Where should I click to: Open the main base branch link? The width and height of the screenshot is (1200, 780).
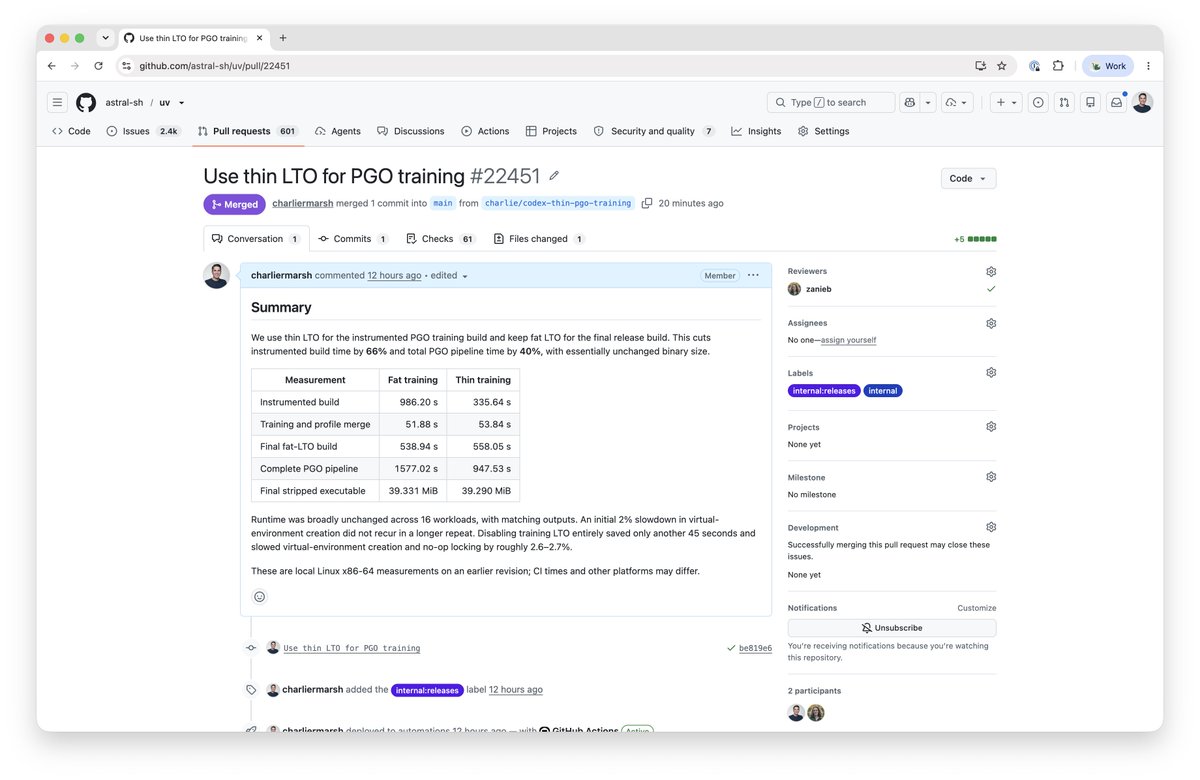[442, 203]
